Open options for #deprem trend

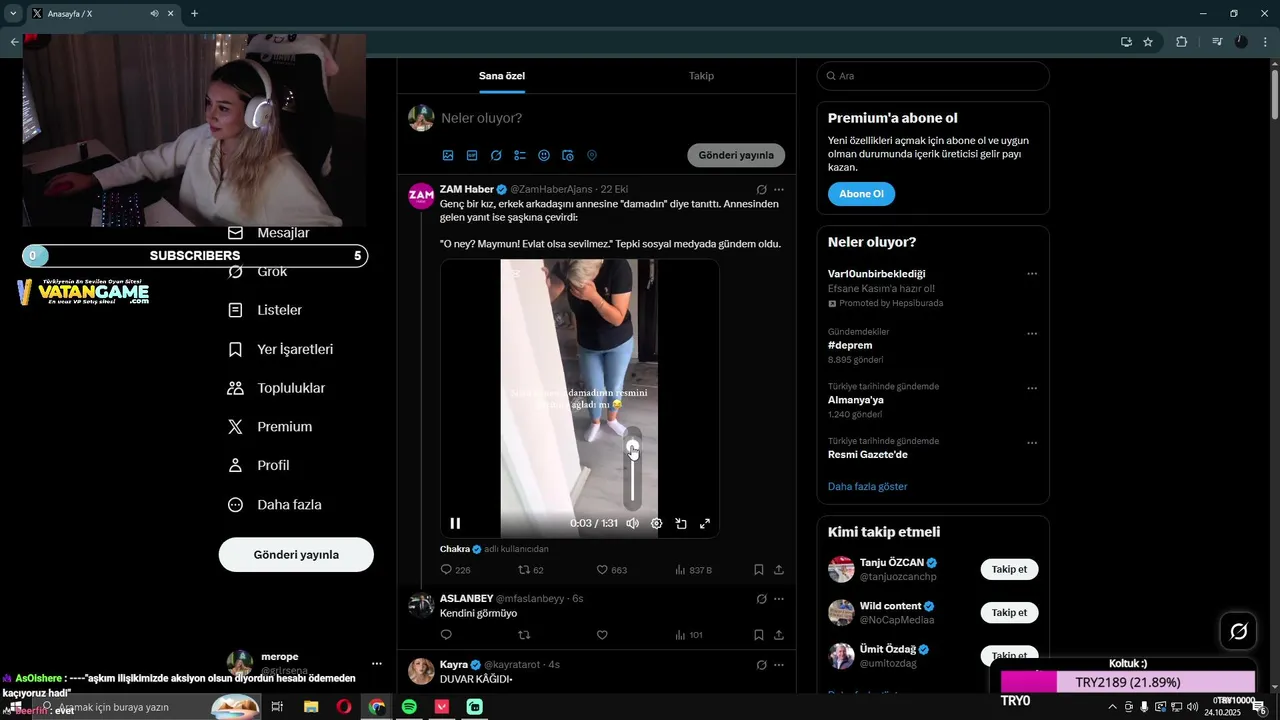(x=1032, y=334)
